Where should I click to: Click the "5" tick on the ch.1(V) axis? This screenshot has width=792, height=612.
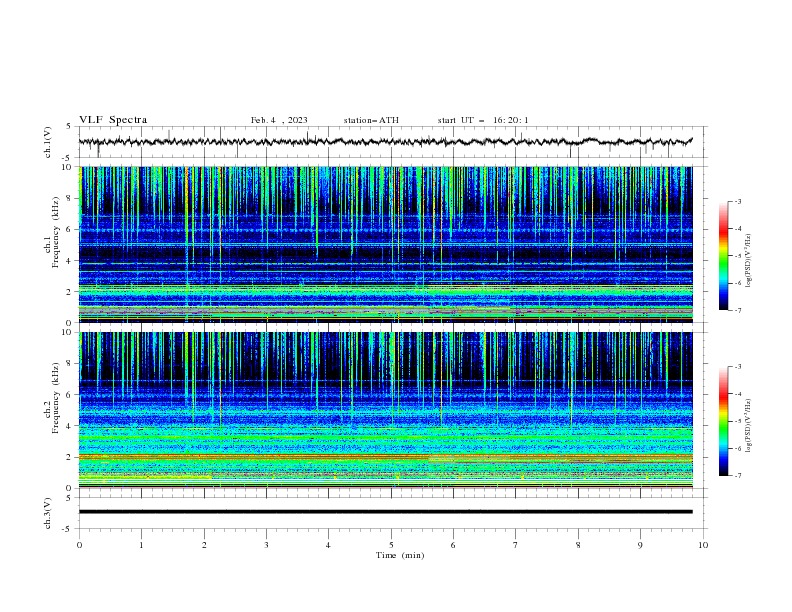click(70, 126)
